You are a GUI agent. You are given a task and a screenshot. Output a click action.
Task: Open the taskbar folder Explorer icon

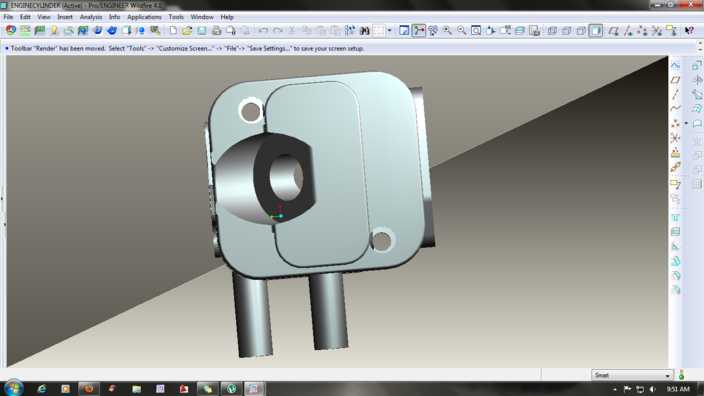coord(136,389)
